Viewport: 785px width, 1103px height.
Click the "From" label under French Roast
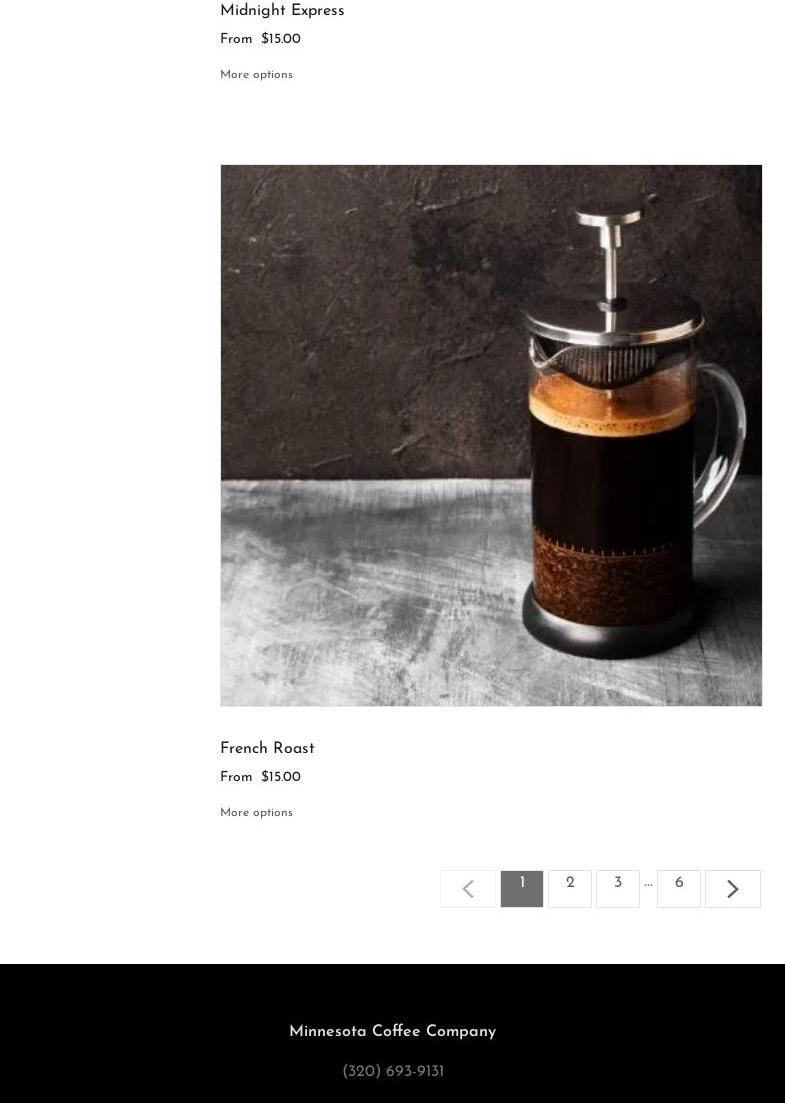click(x=236, y=777)
